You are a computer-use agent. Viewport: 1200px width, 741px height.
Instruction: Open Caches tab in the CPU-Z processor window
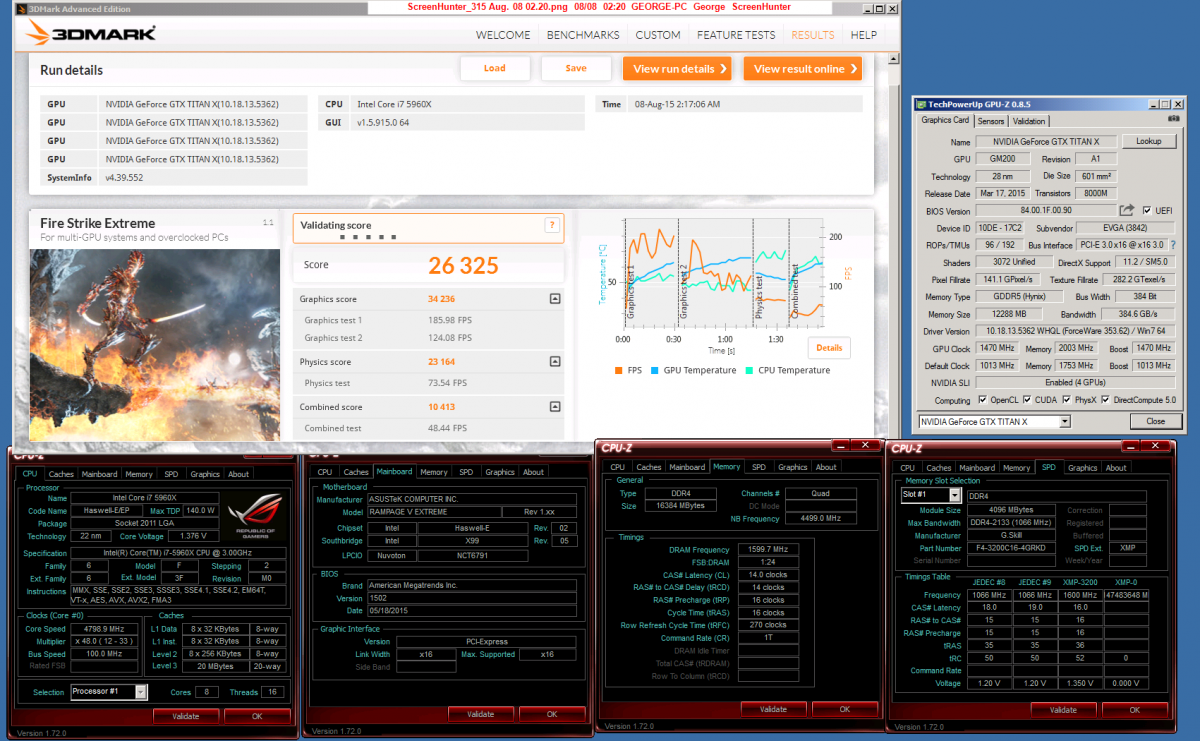coord(62,474)
